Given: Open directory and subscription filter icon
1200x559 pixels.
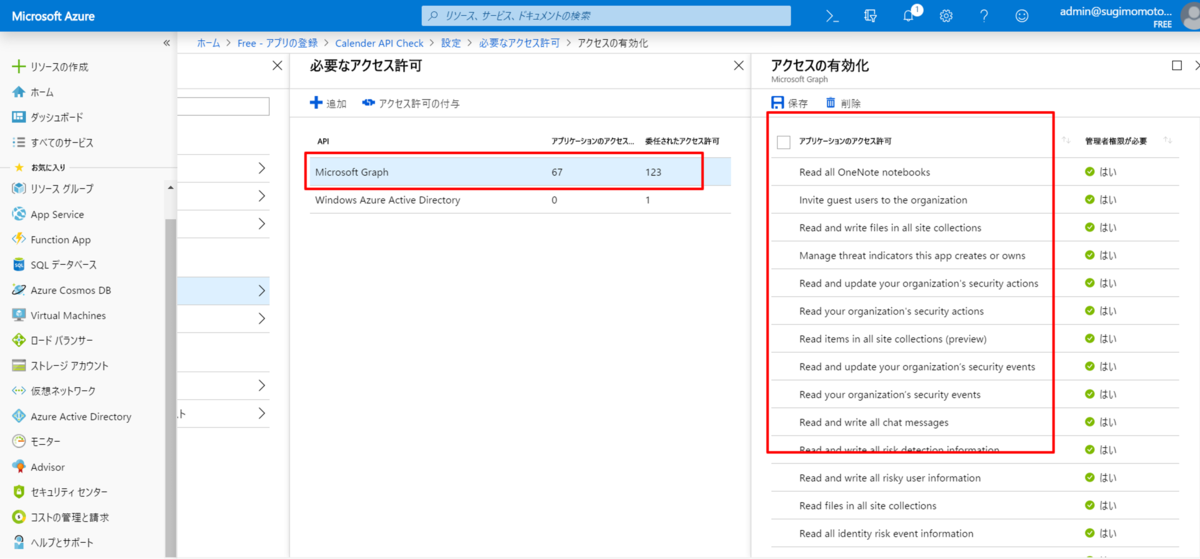Looking at the screenshot, I should click(870, 16).
